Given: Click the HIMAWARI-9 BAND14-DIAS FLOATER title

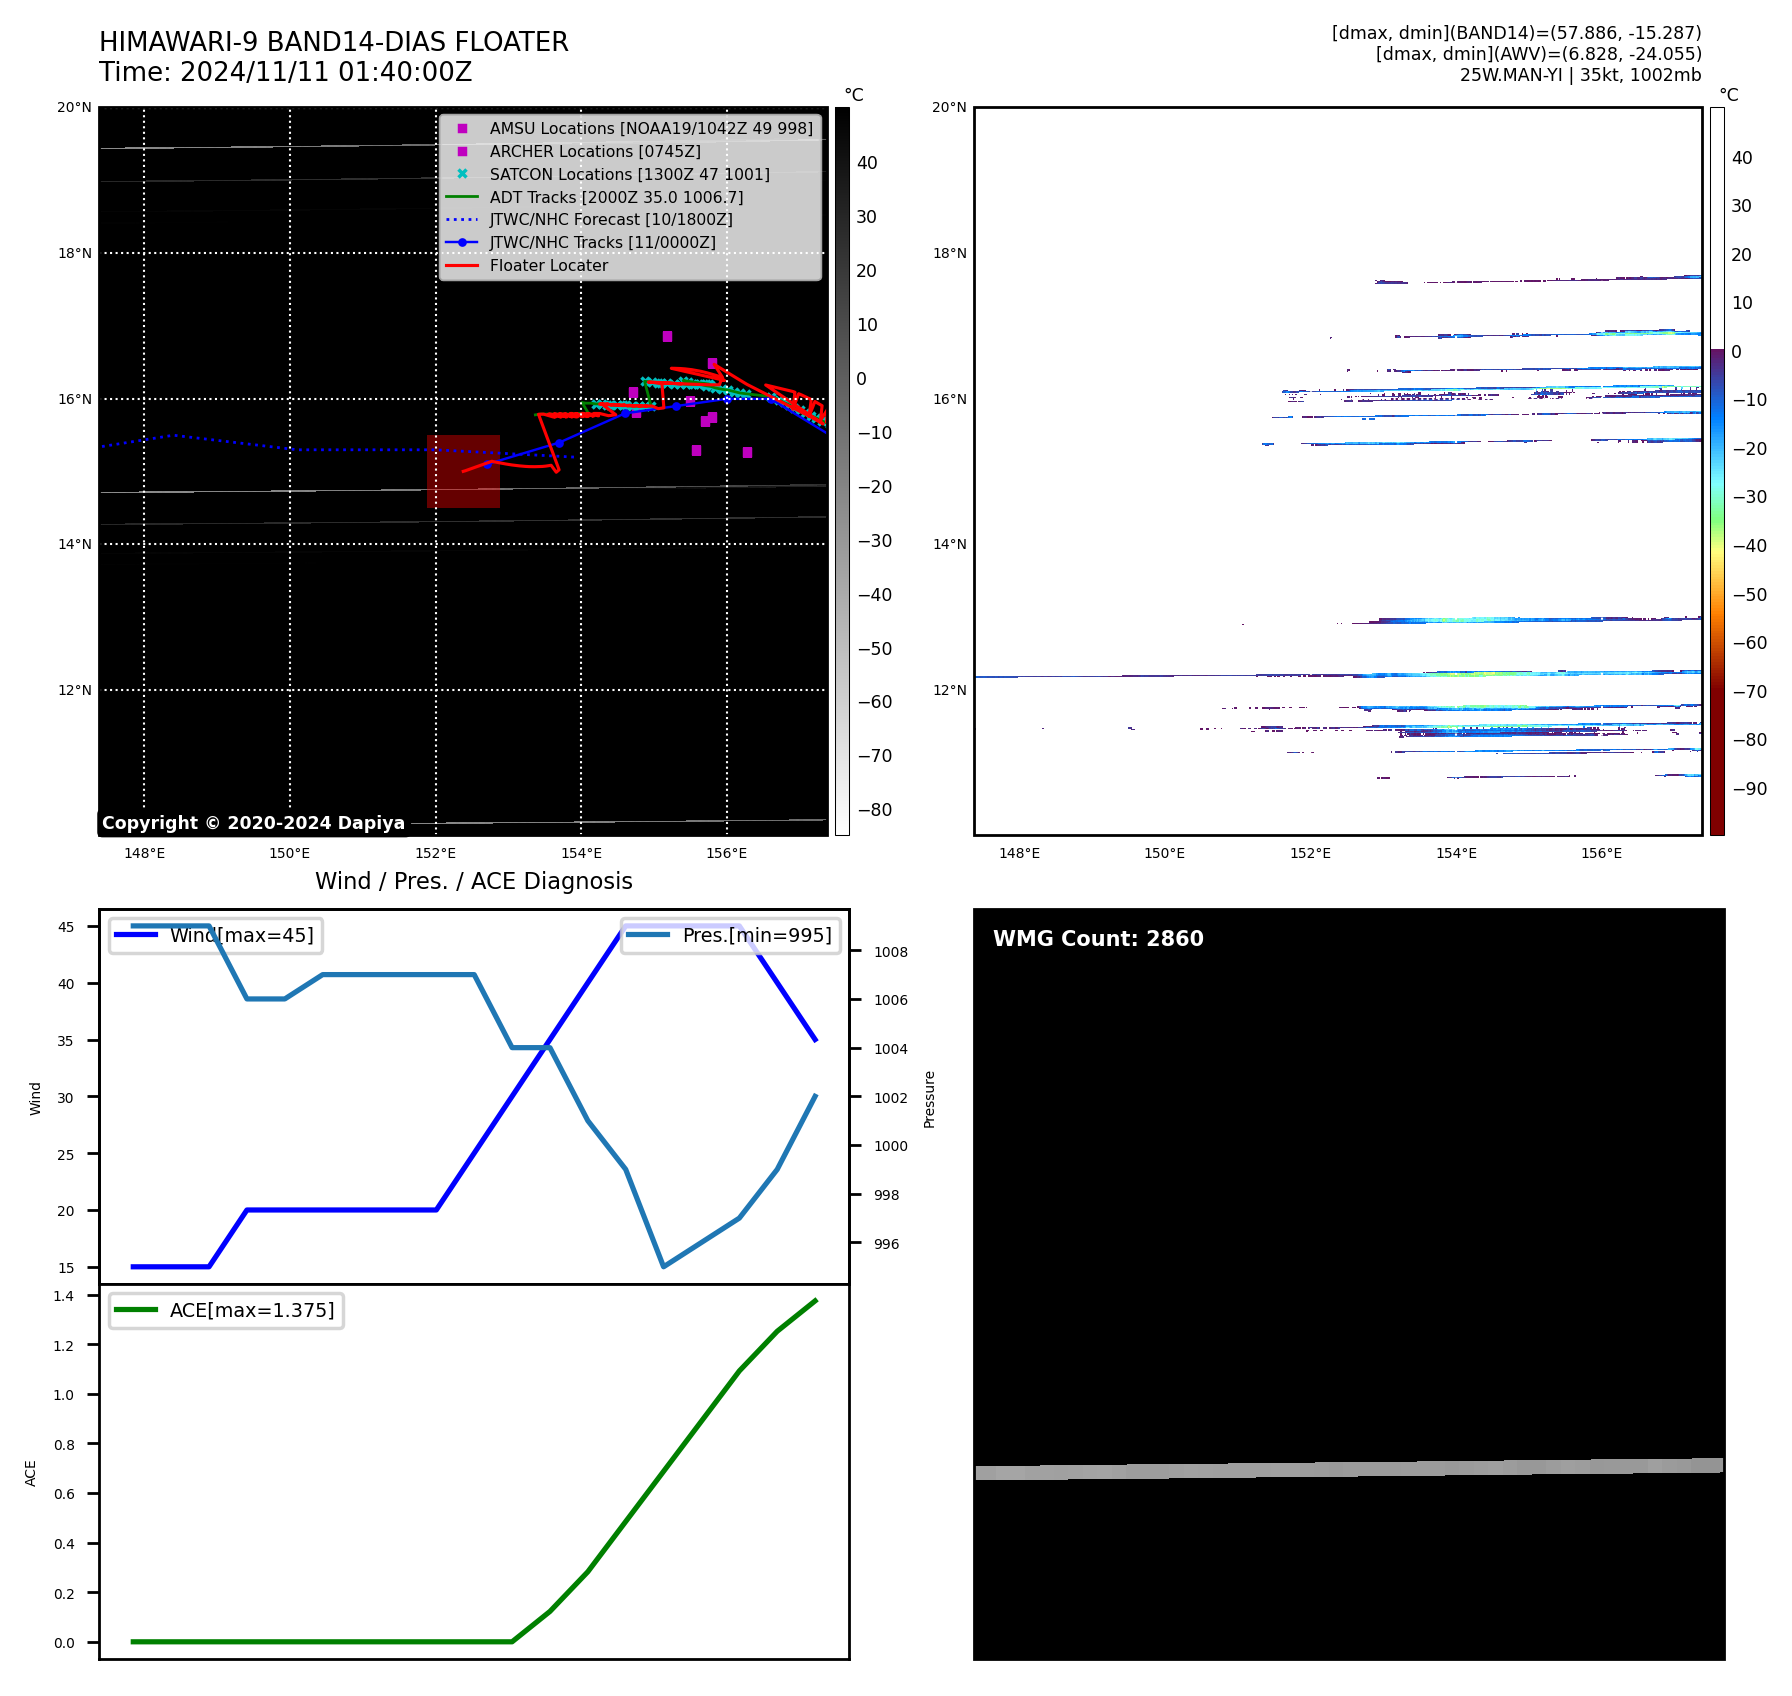Looking at the screenshot, I should point(333,42).
